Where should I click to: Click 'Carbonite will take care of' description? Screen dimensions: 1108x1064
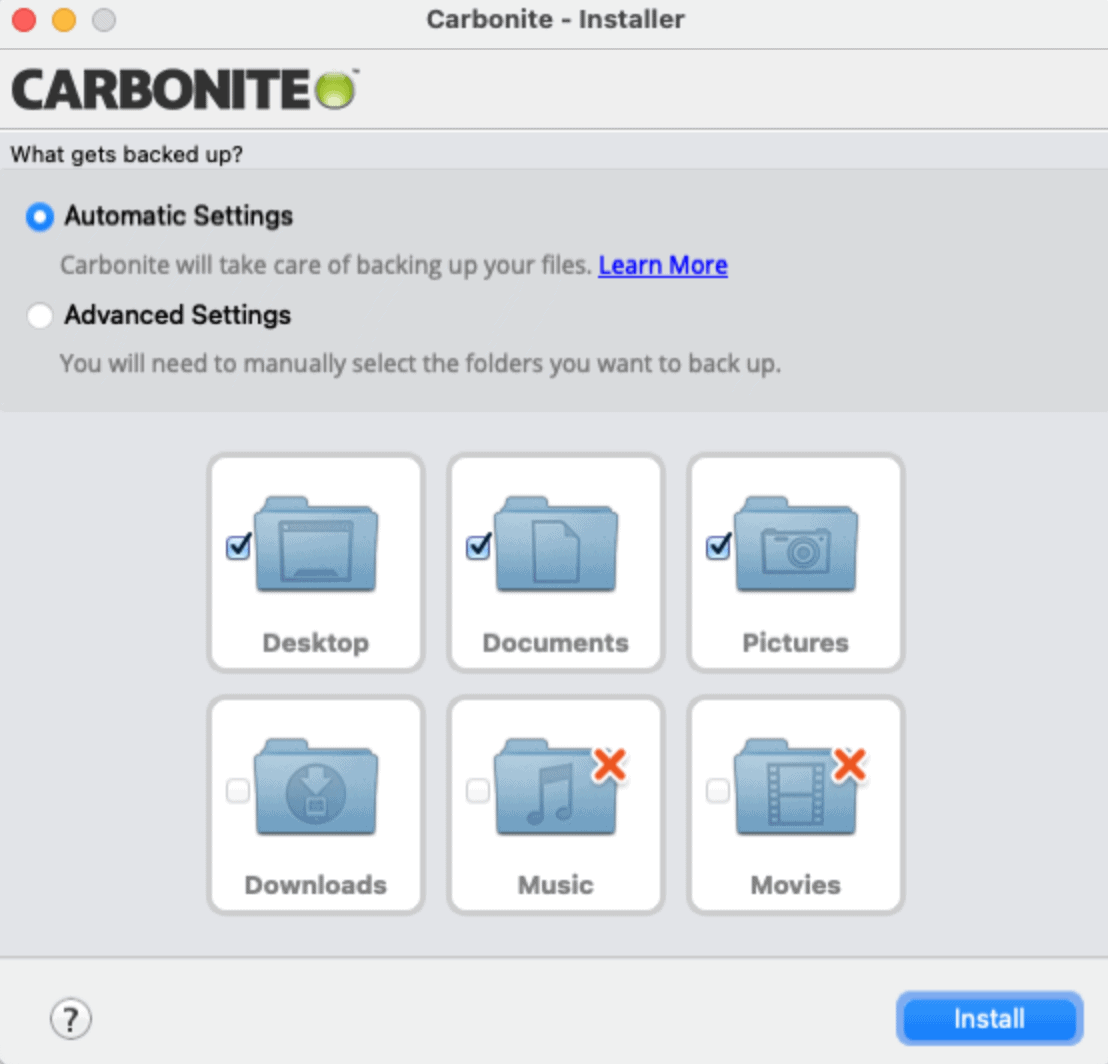click(x=326, y=266)
